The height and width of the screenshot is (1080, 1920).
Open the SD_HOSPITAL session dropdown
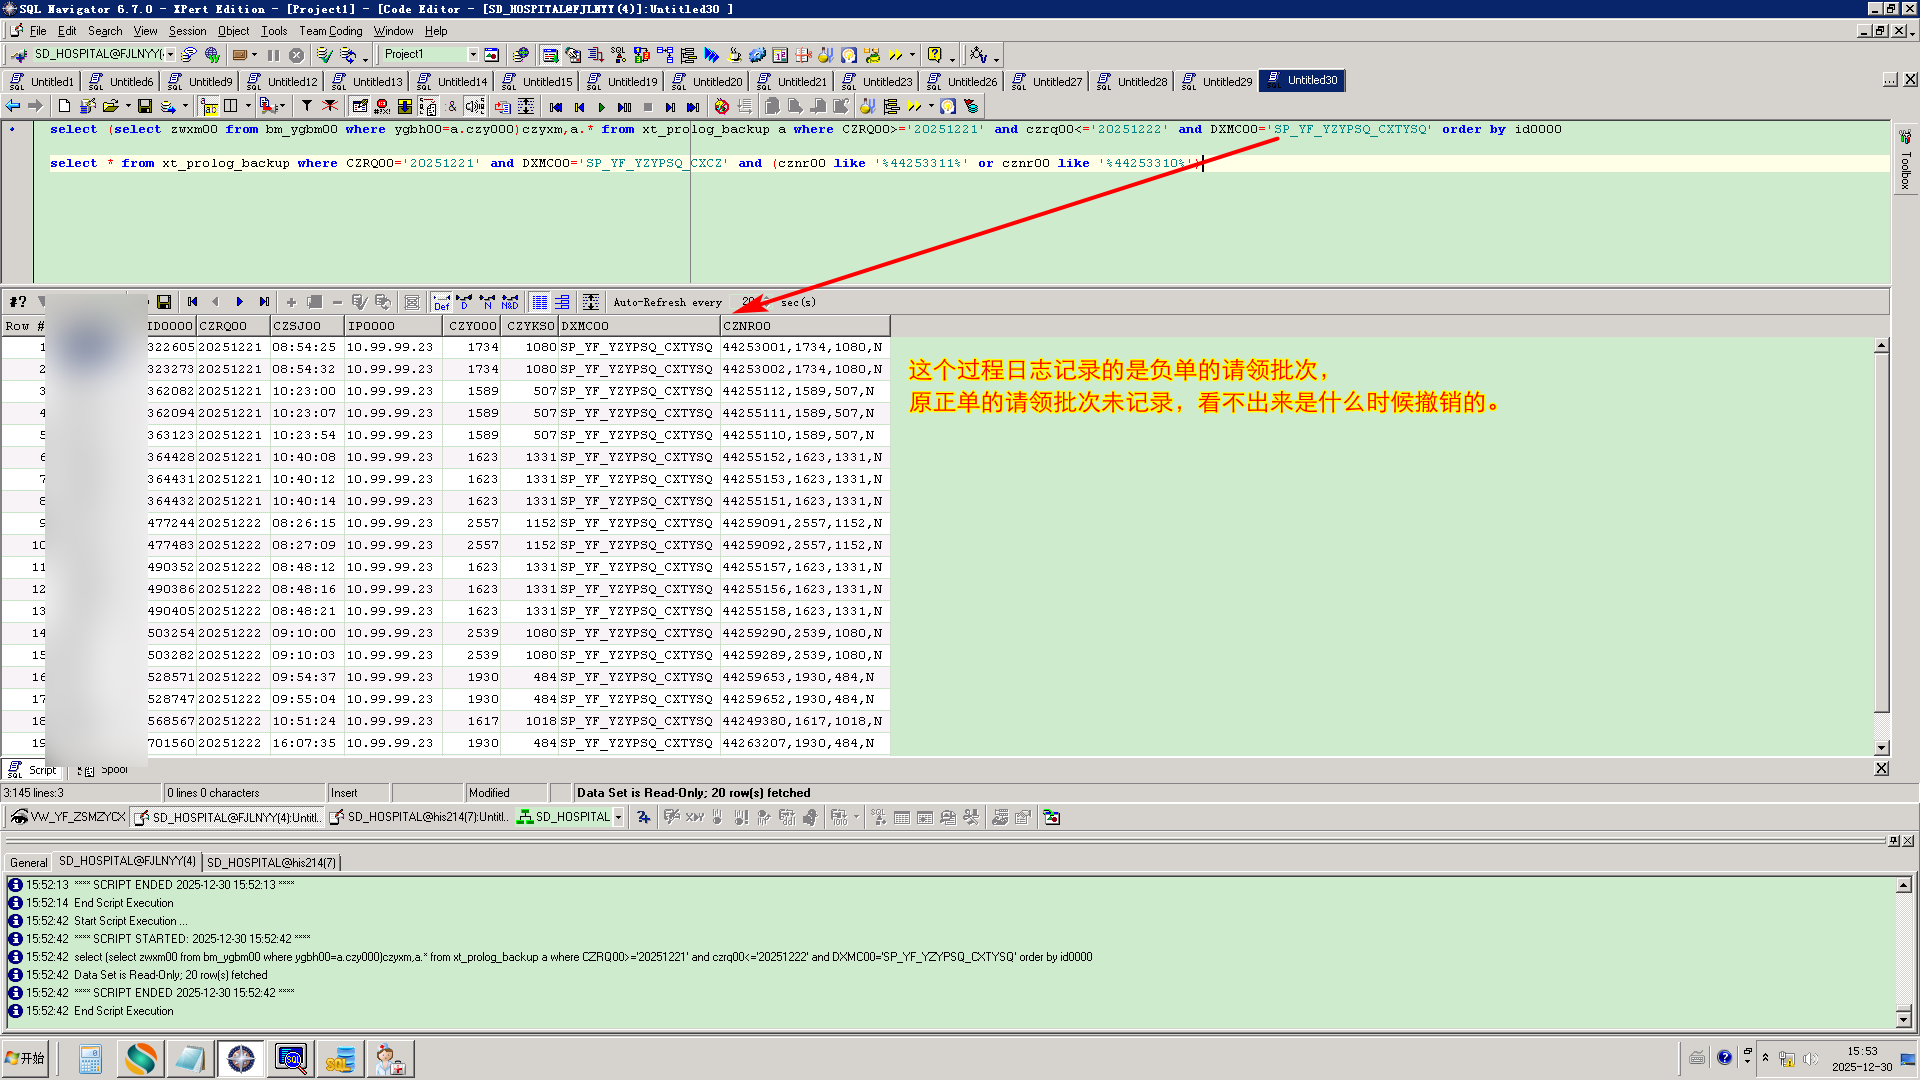tap(171, 55)
